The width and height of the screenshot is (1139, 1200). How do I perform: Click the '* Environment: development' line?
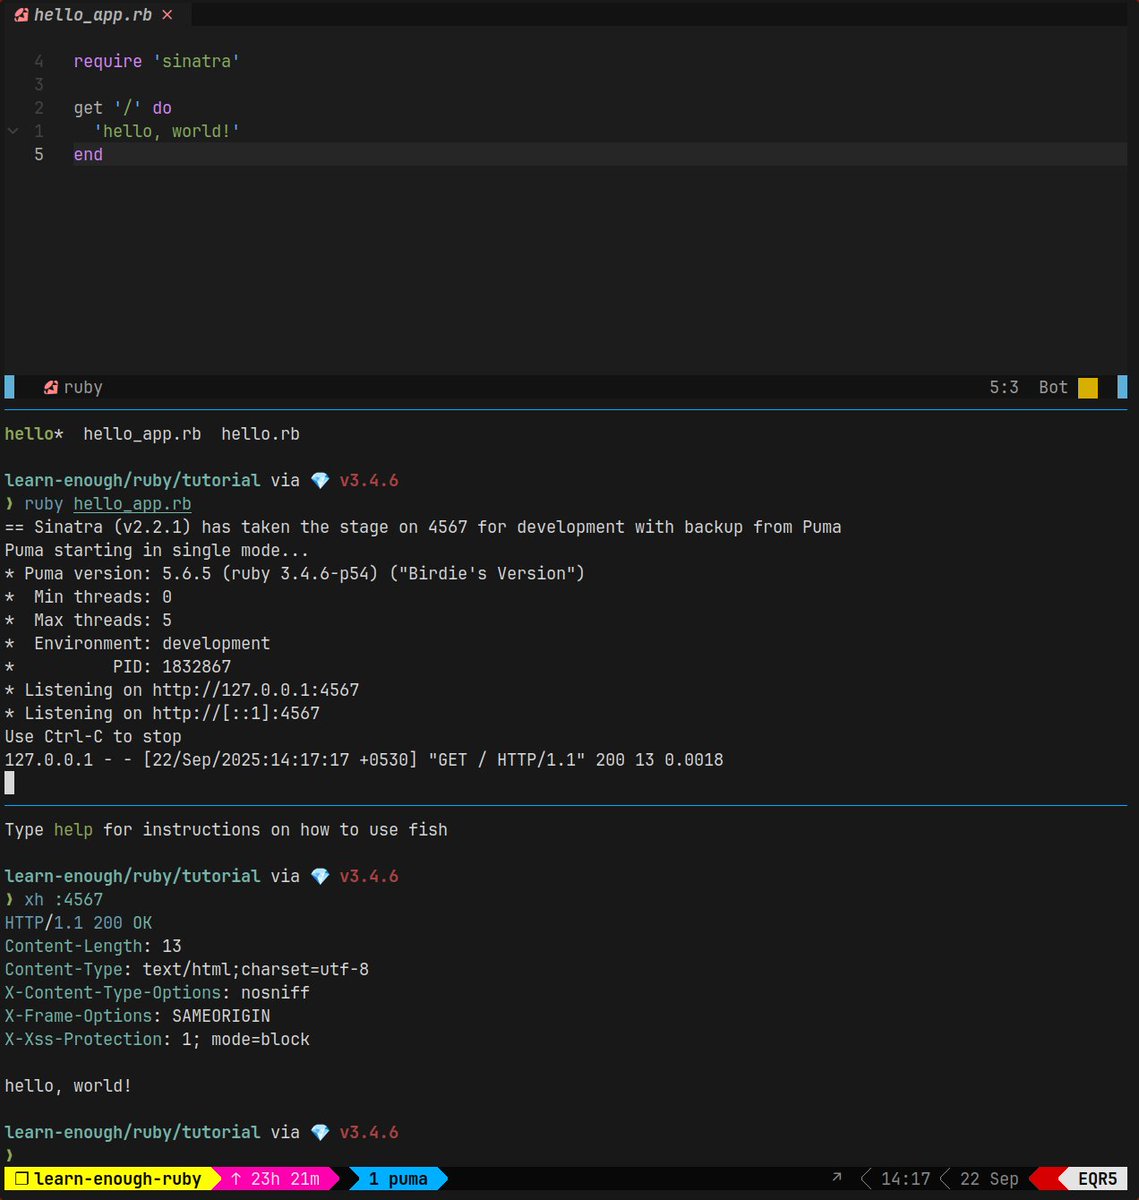coord(137,643)
